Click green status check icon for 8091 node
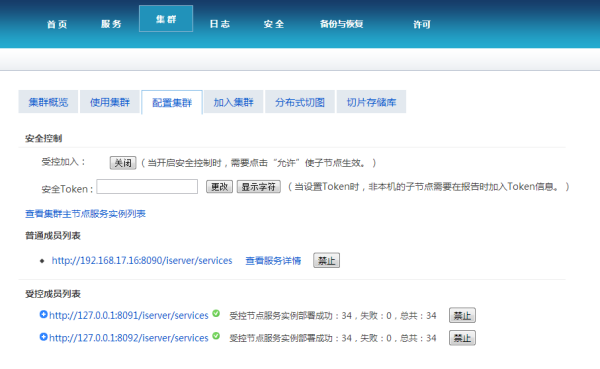The image size is (600, 369). 216,313
